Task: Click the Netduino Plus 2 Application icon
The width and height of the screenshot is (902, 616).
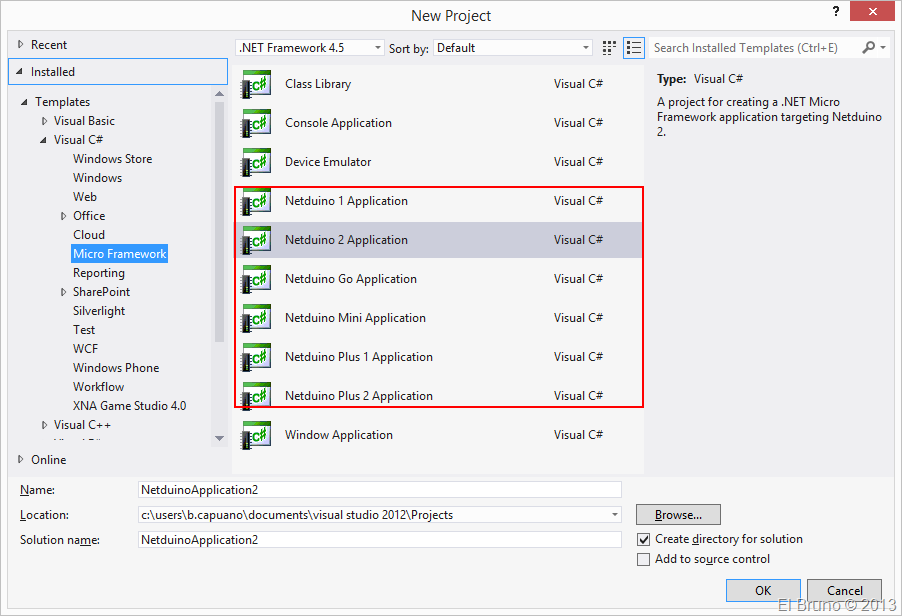Action: pyautogui.click(x=256, y=396)
